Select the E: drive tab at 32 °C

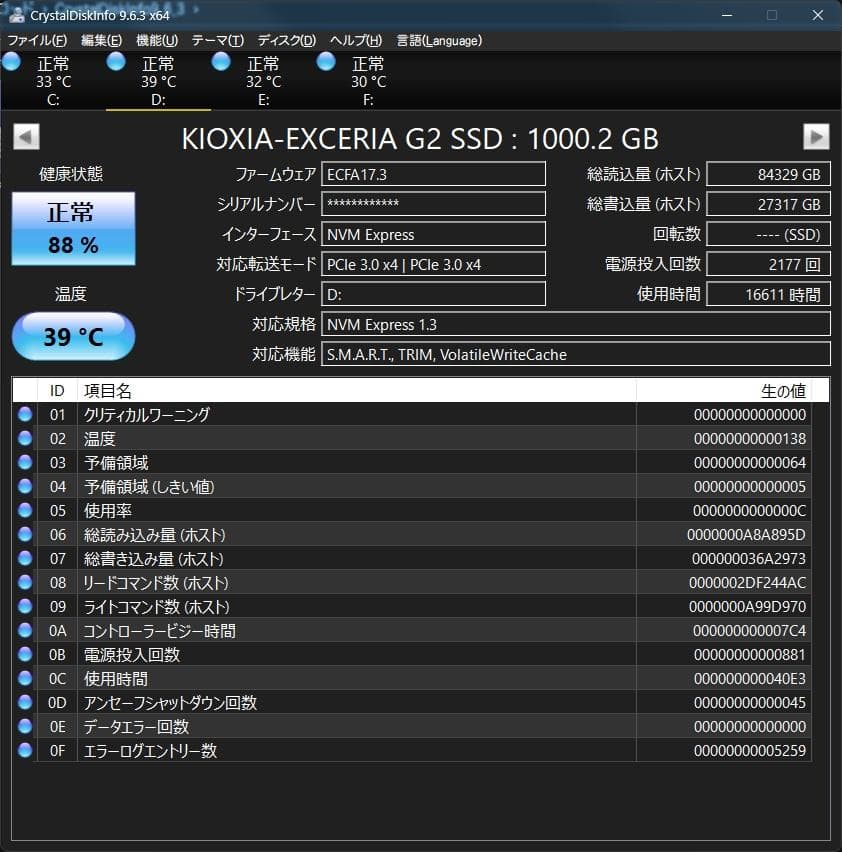[263, 81]
